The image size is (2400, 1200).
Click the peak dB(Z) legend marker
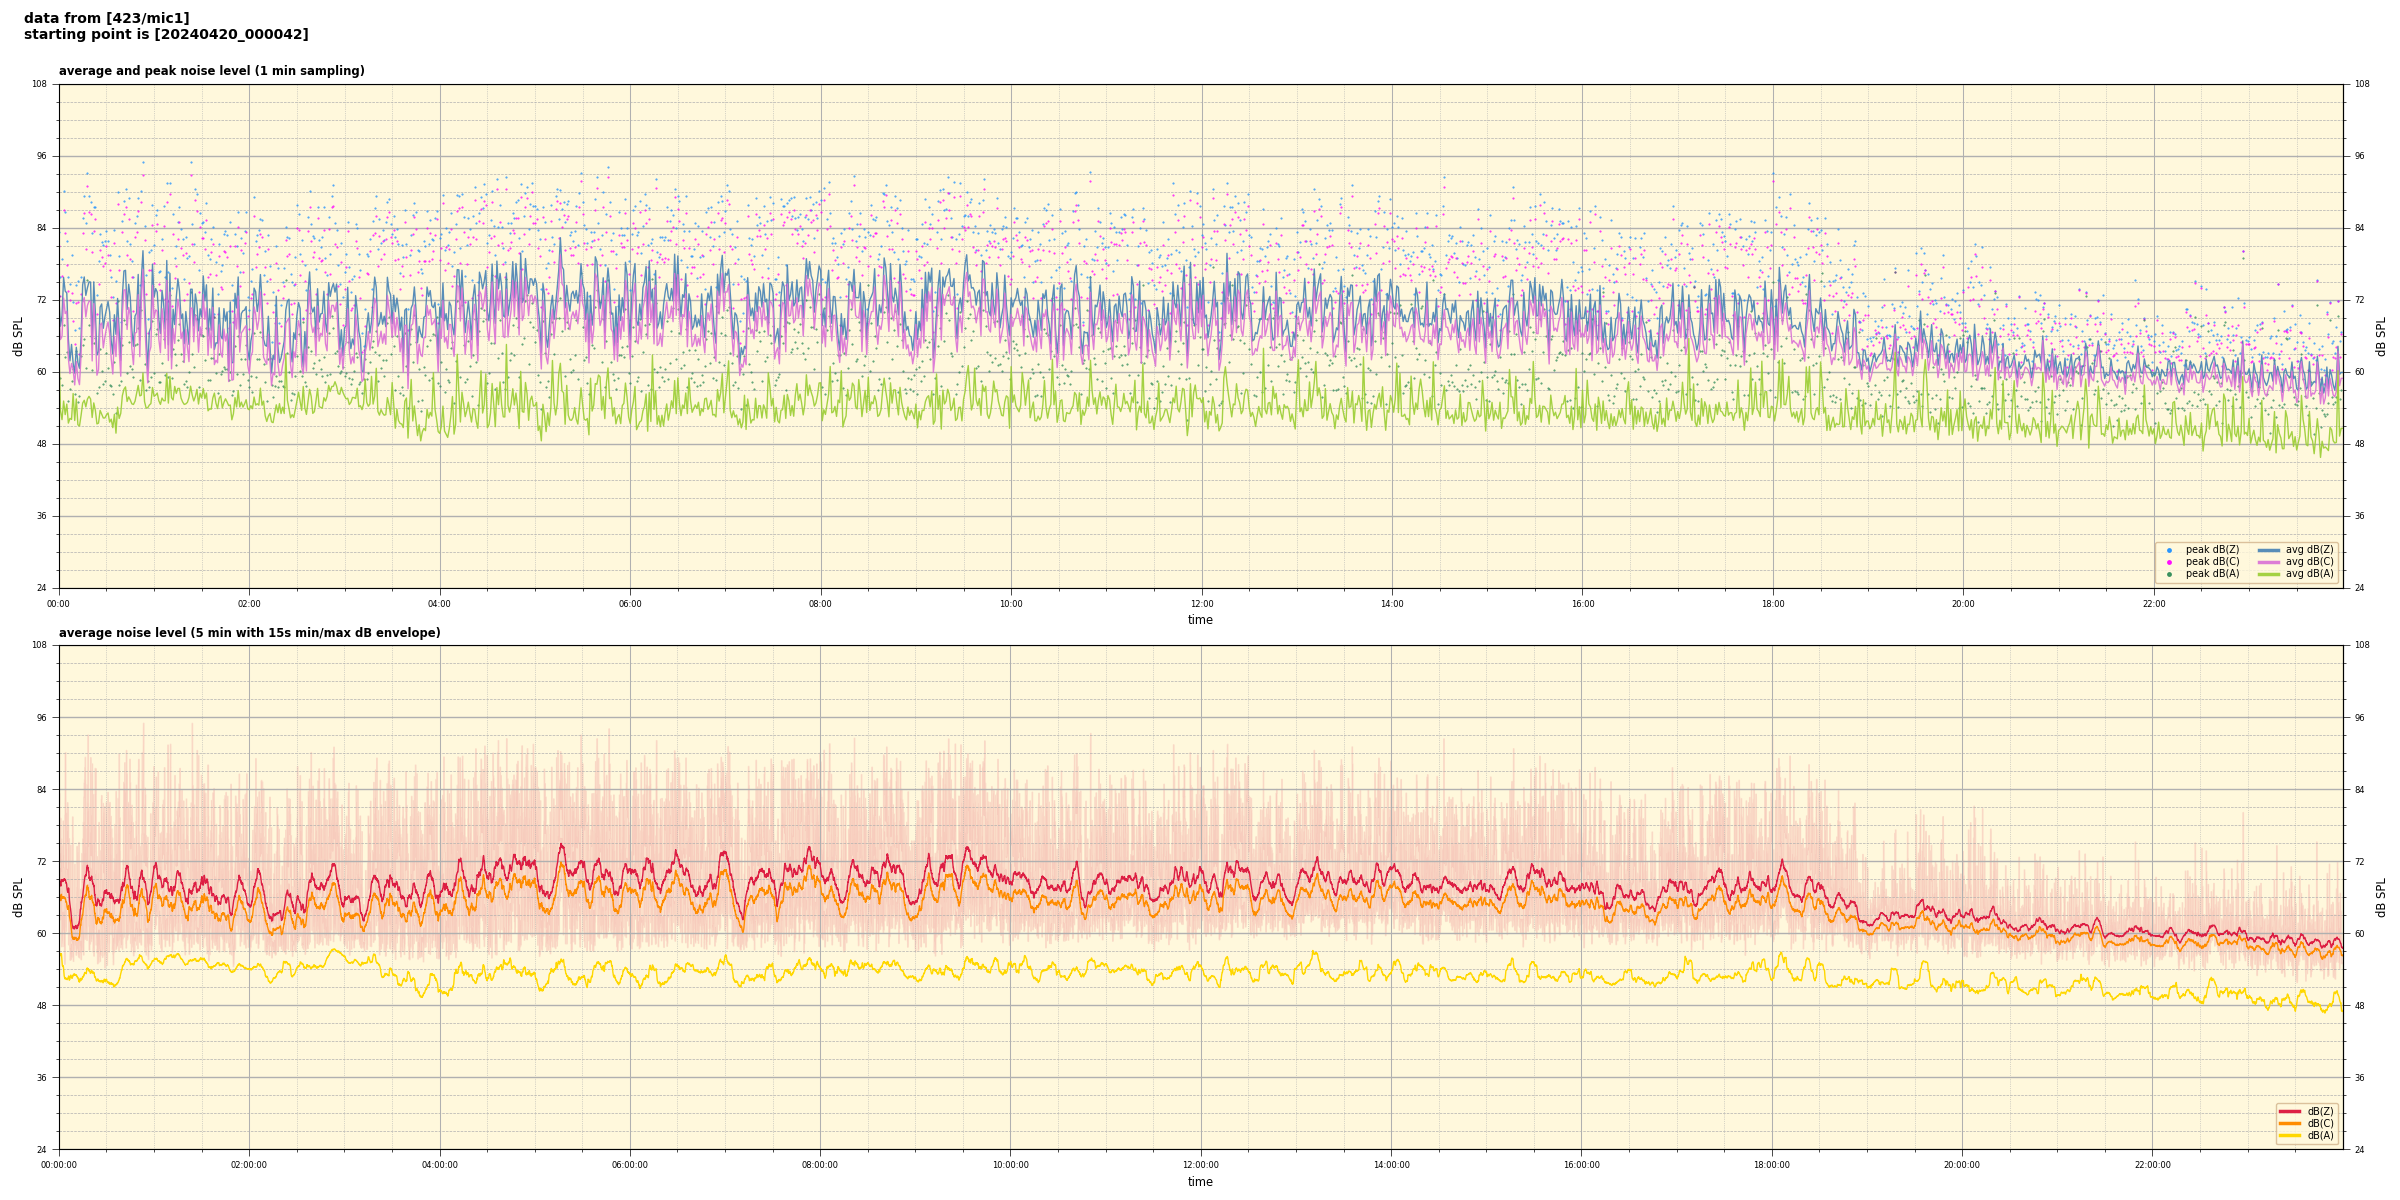point(2169,550)
